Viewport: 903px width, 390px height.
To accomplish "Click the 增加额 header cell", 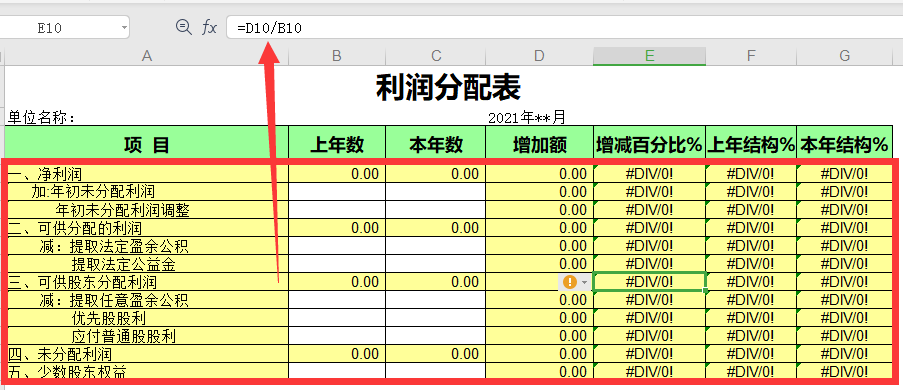I will tap(540, 145).
